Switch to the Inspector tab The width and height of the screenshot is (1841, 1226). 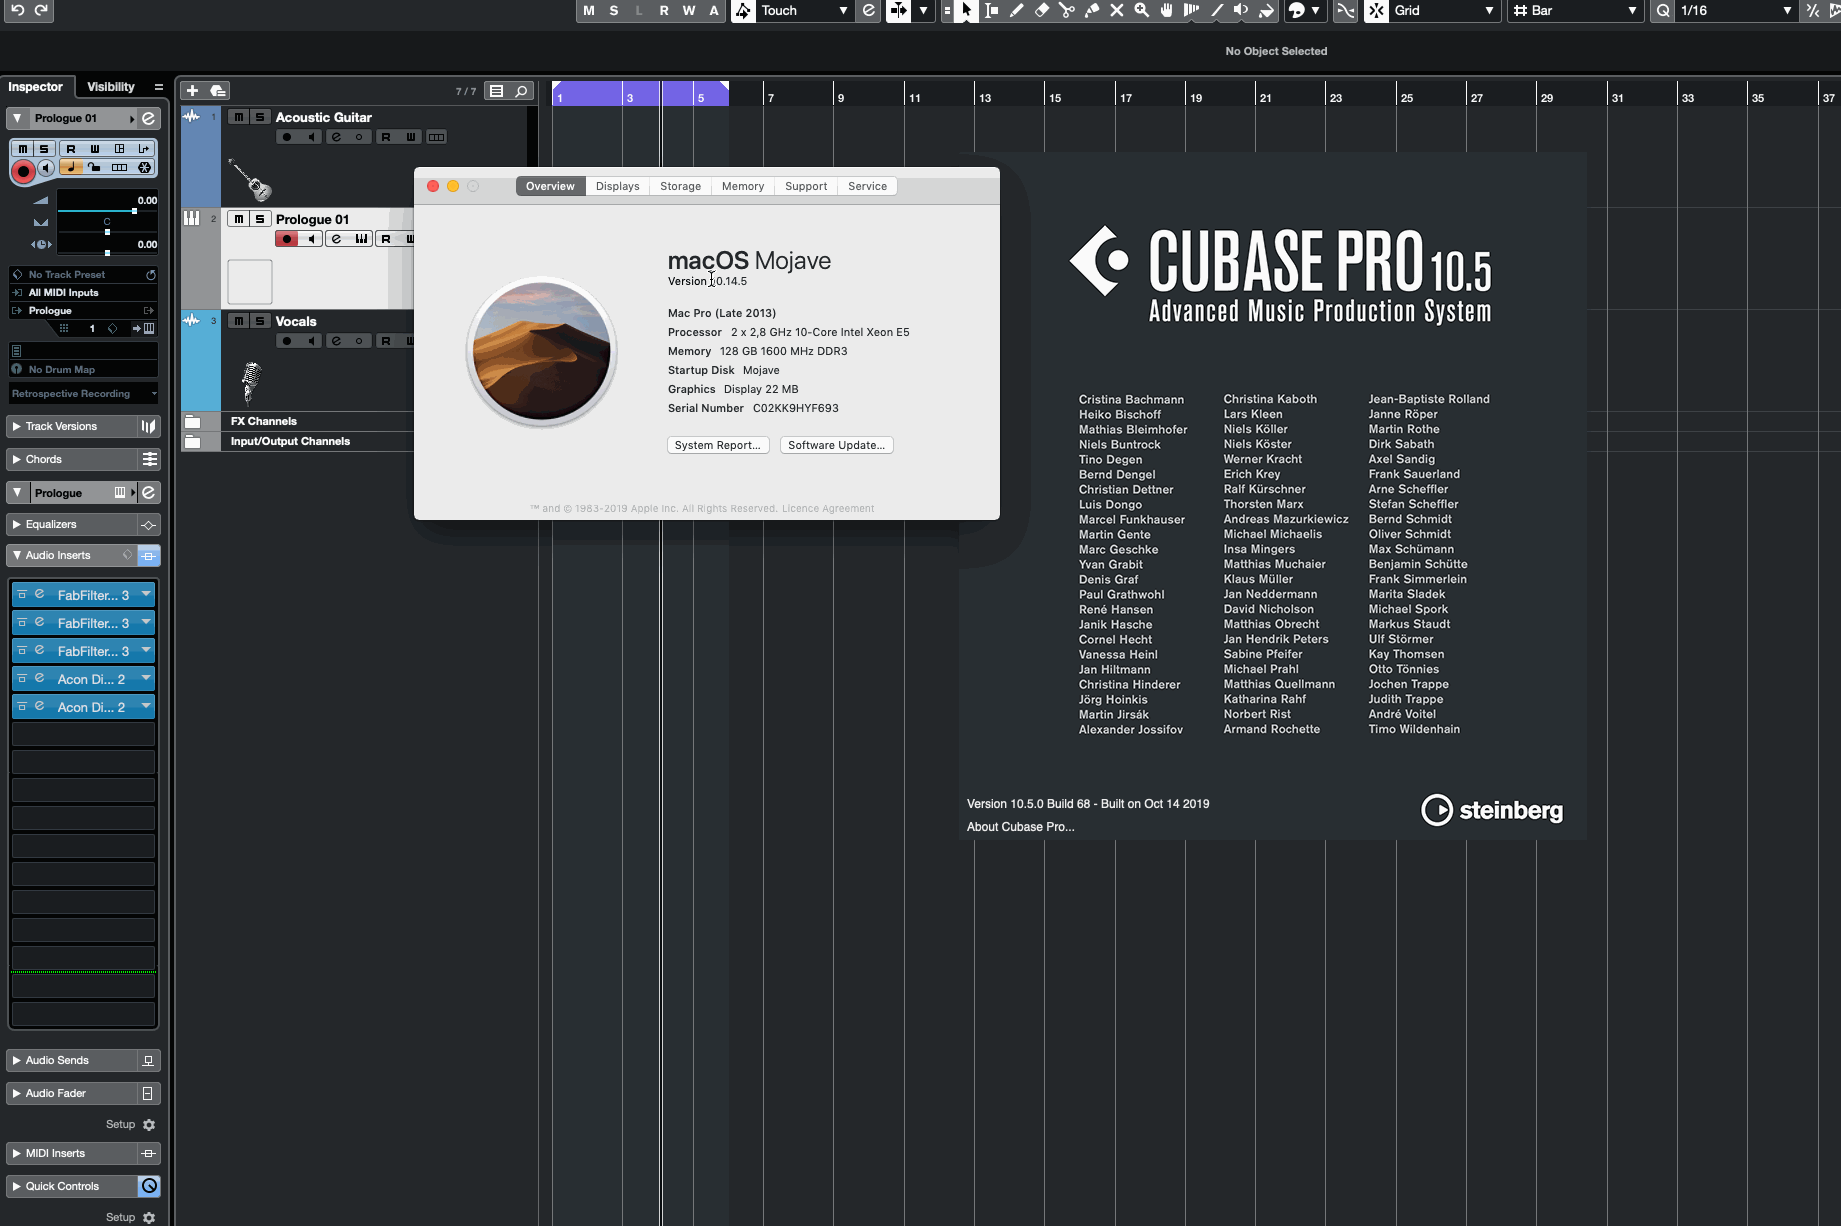[36, 87]
